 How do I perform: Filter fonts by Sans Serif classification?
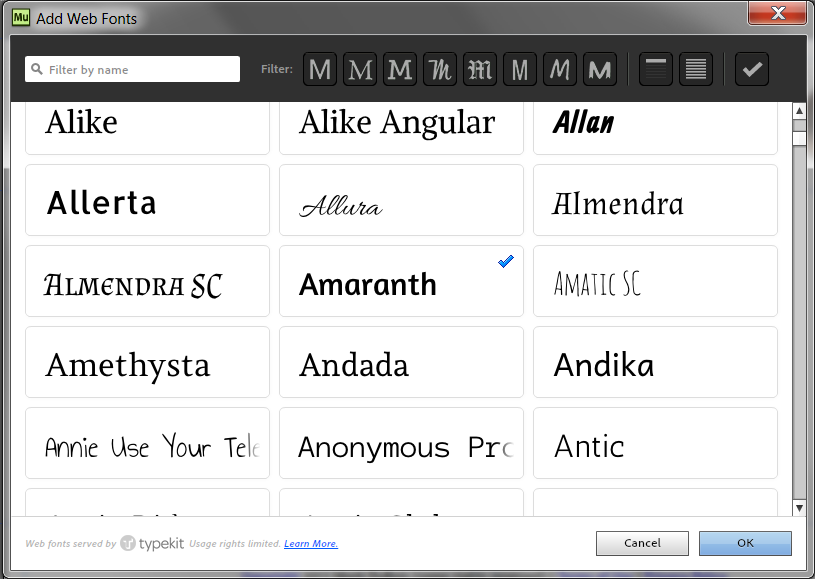point(320,69)
